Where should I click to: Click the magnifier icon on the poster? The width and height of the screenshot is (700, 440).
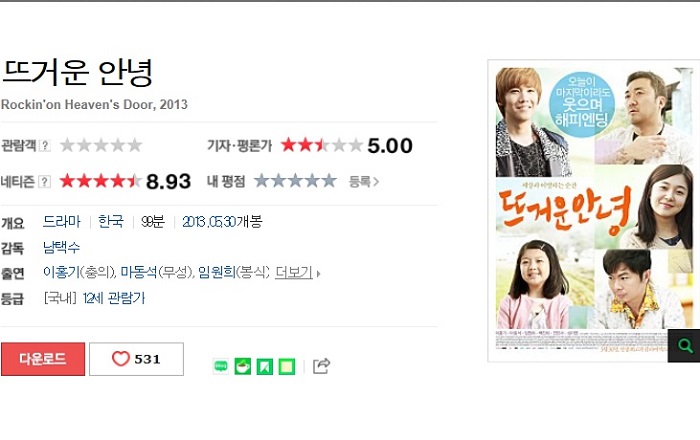[x=684, y=346]
